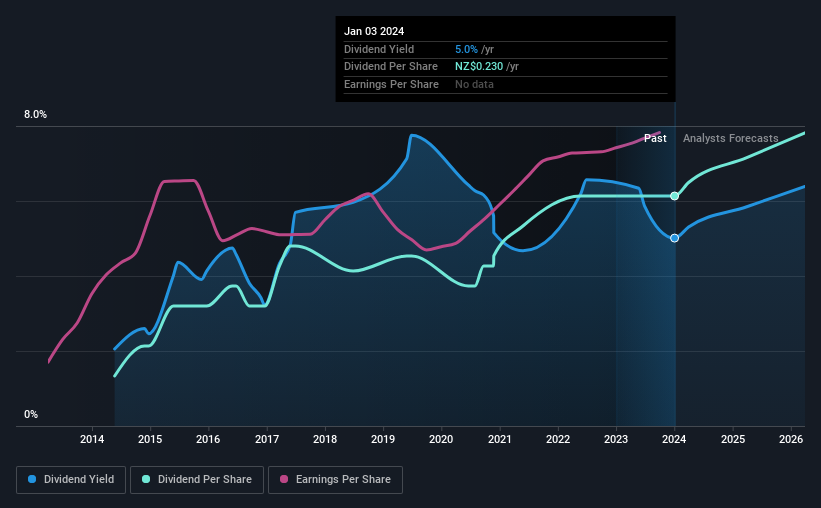Click the Past label on chart
Viewport: 821px width, 508px height.
(x=655, y=138)
